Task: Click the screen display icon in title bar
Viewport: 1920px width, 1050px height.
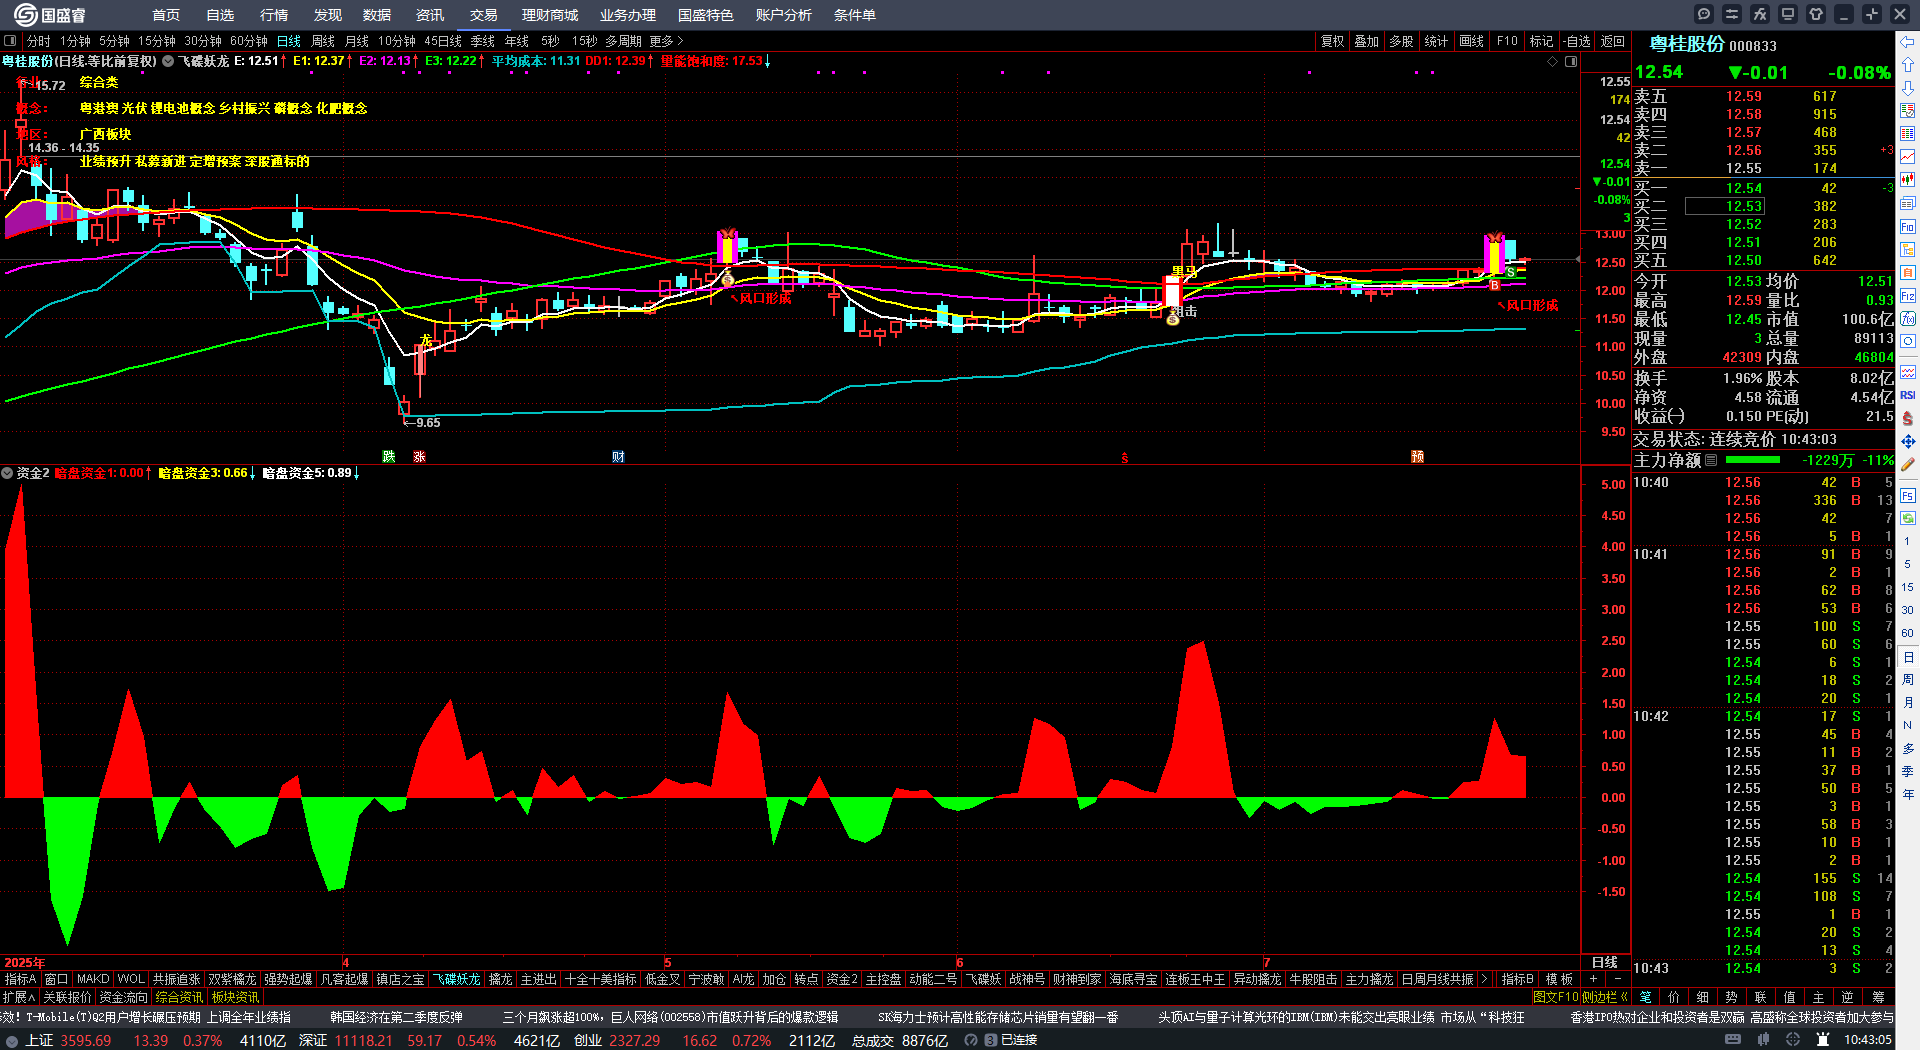Action: (x=1788, y=14)
